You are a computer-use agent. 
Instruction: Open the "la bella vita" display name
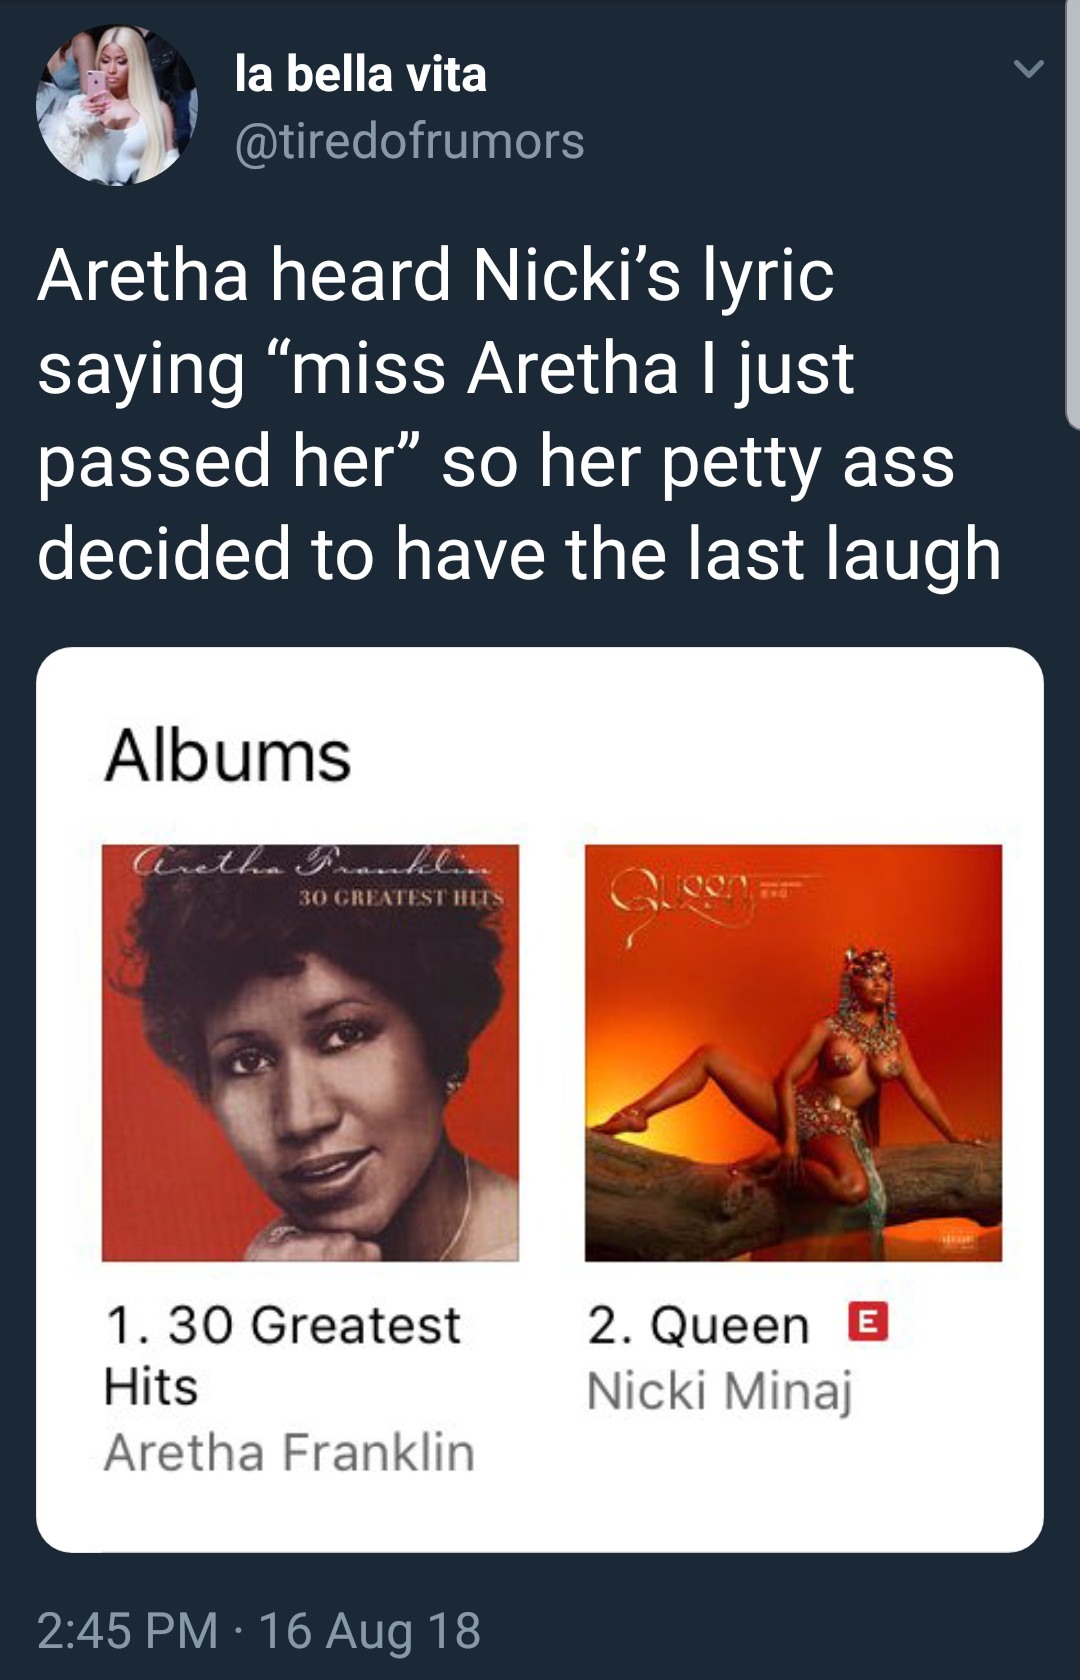click(x=360, y=74)
